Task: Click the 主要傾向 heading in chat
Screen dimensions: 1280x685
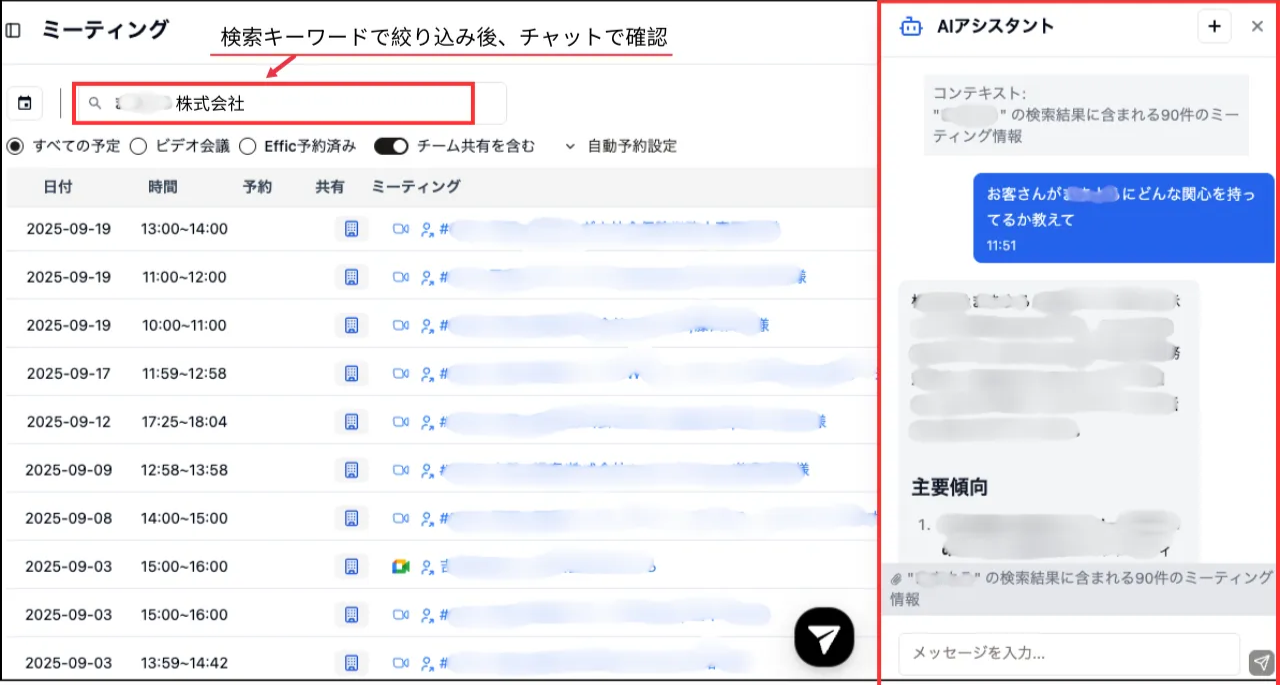Action: click(x=950, y=488)
